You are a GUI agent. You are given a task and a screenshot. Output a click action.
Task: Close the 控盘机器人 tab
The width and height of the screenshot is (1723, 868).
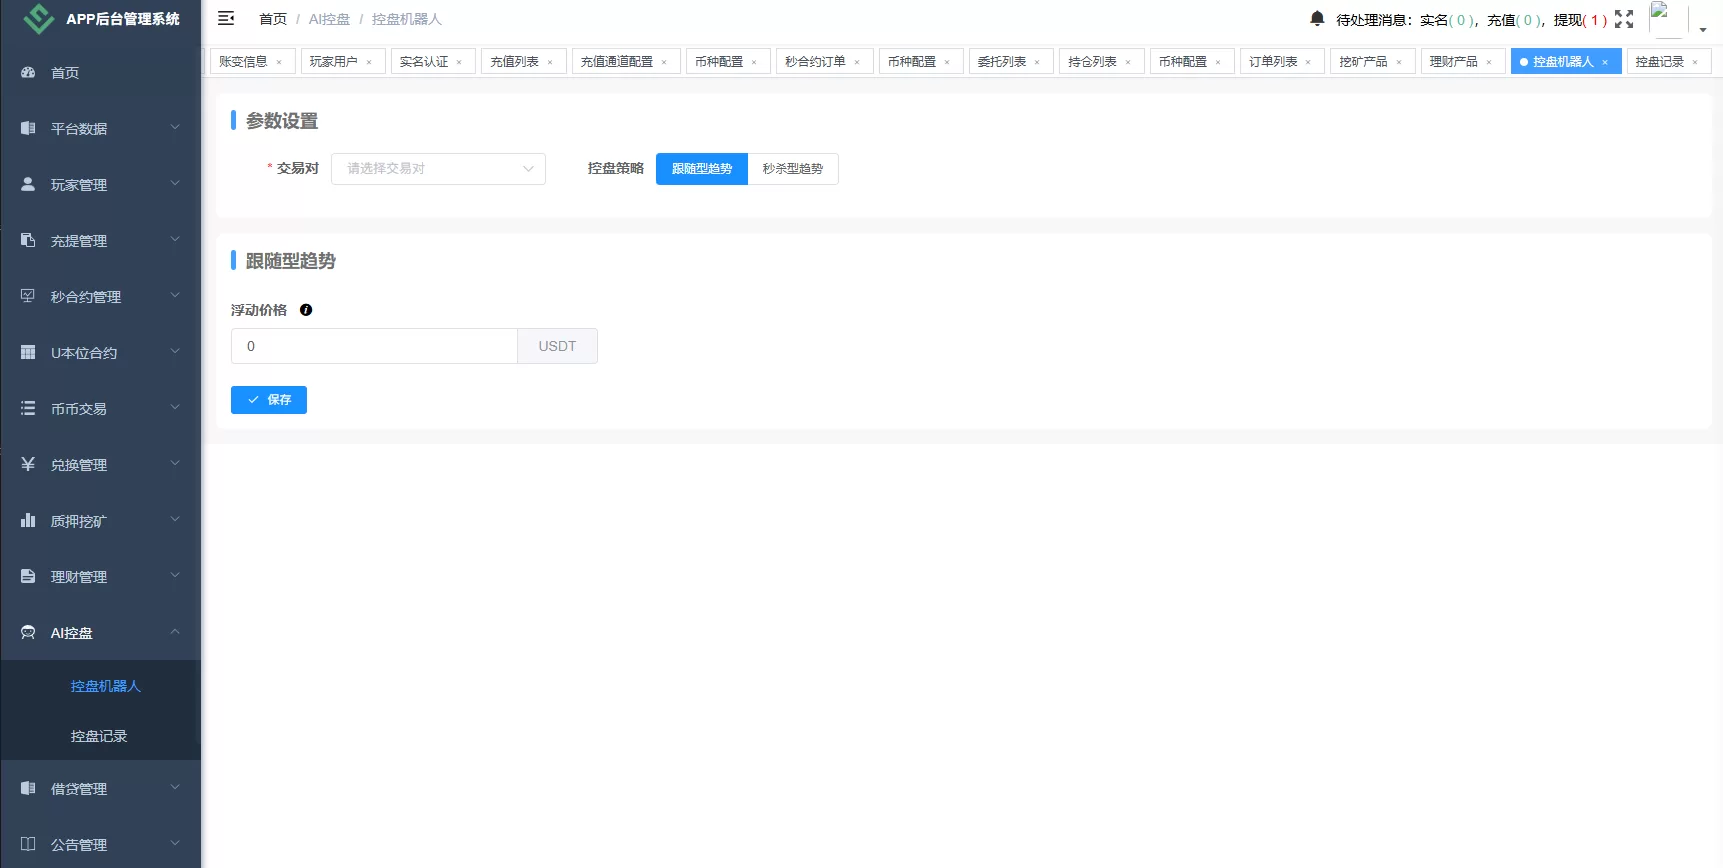(x=1605, y=62)
